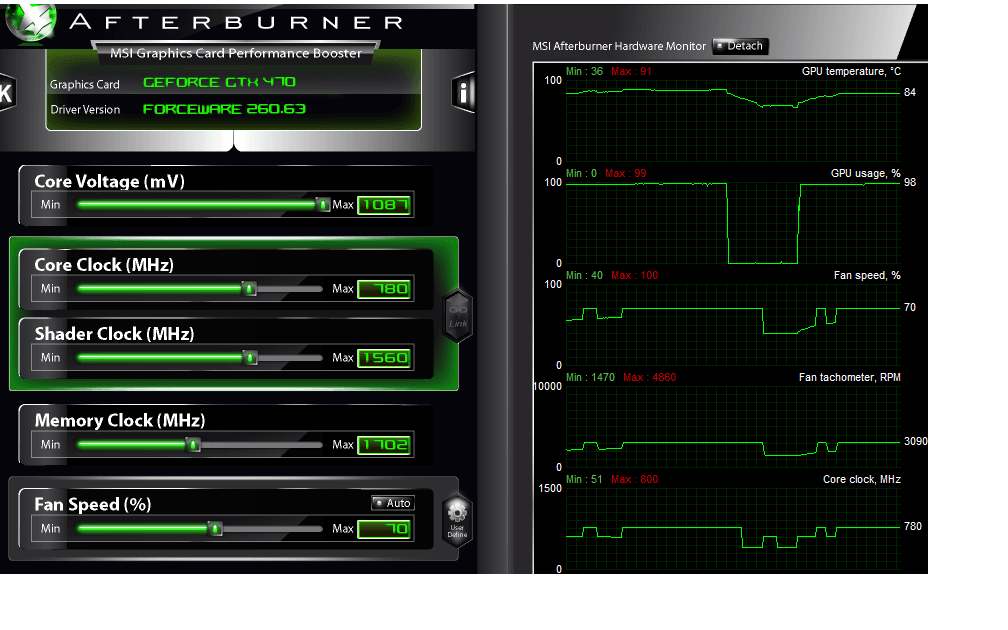Click the current GPU usage value 98
This screenshot has height=630, width=1008.
tap(910, 183)
